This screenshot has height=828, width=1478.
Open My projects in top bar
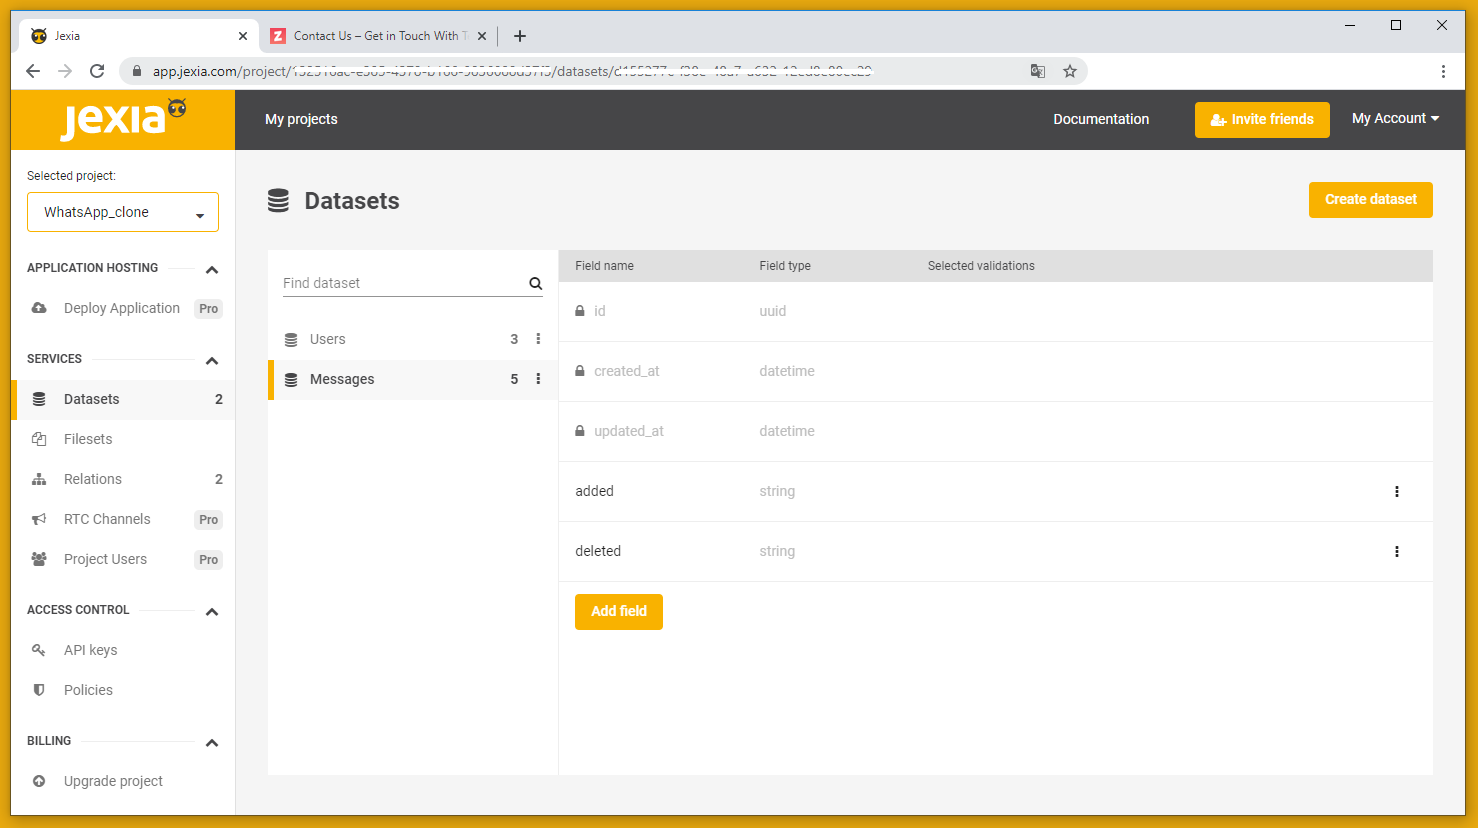(x=301, y=119)
